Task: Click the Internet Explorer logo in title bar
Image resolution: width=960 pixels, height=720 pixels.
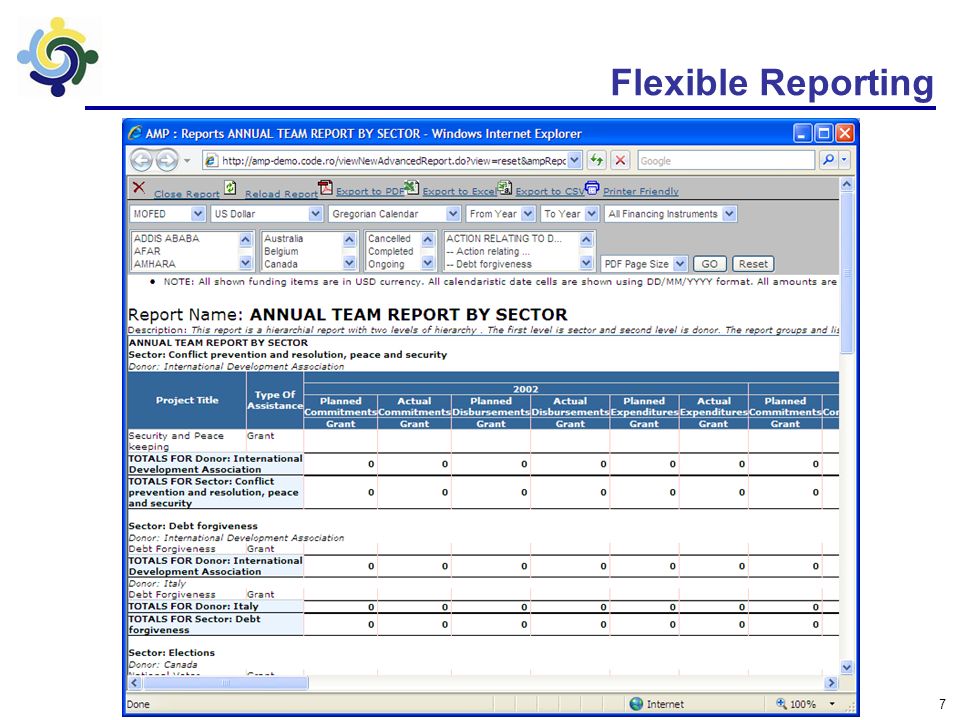Action: 135,133
